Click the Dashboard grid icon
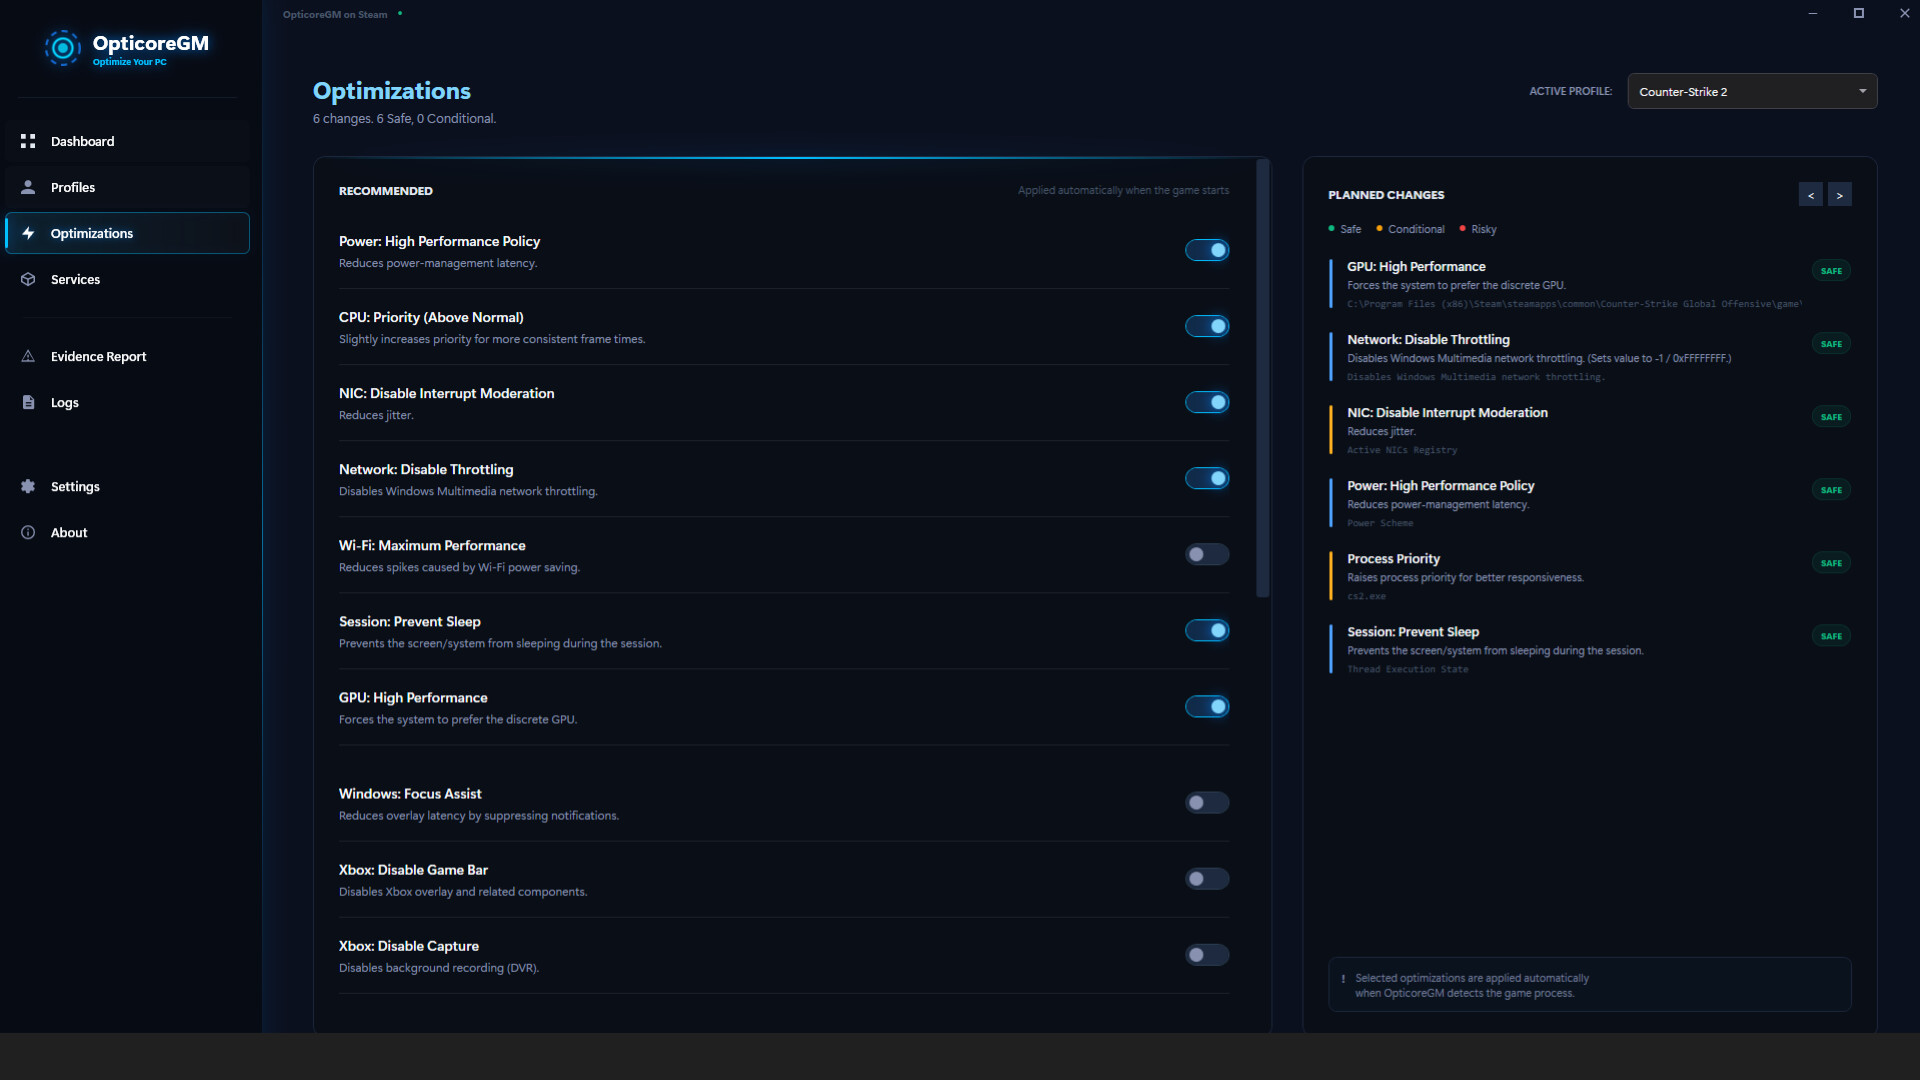1920x1080 pixels. pos(28,141)
